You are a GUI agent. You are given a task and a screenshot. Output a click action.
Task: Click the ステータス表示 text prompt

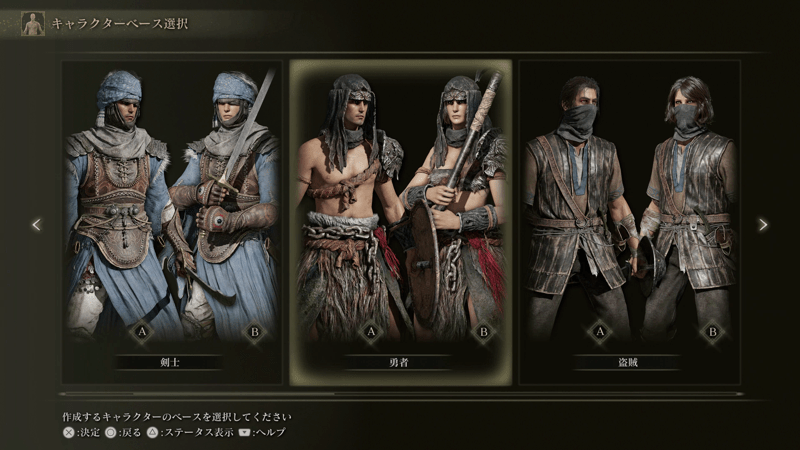click(197, 433)
